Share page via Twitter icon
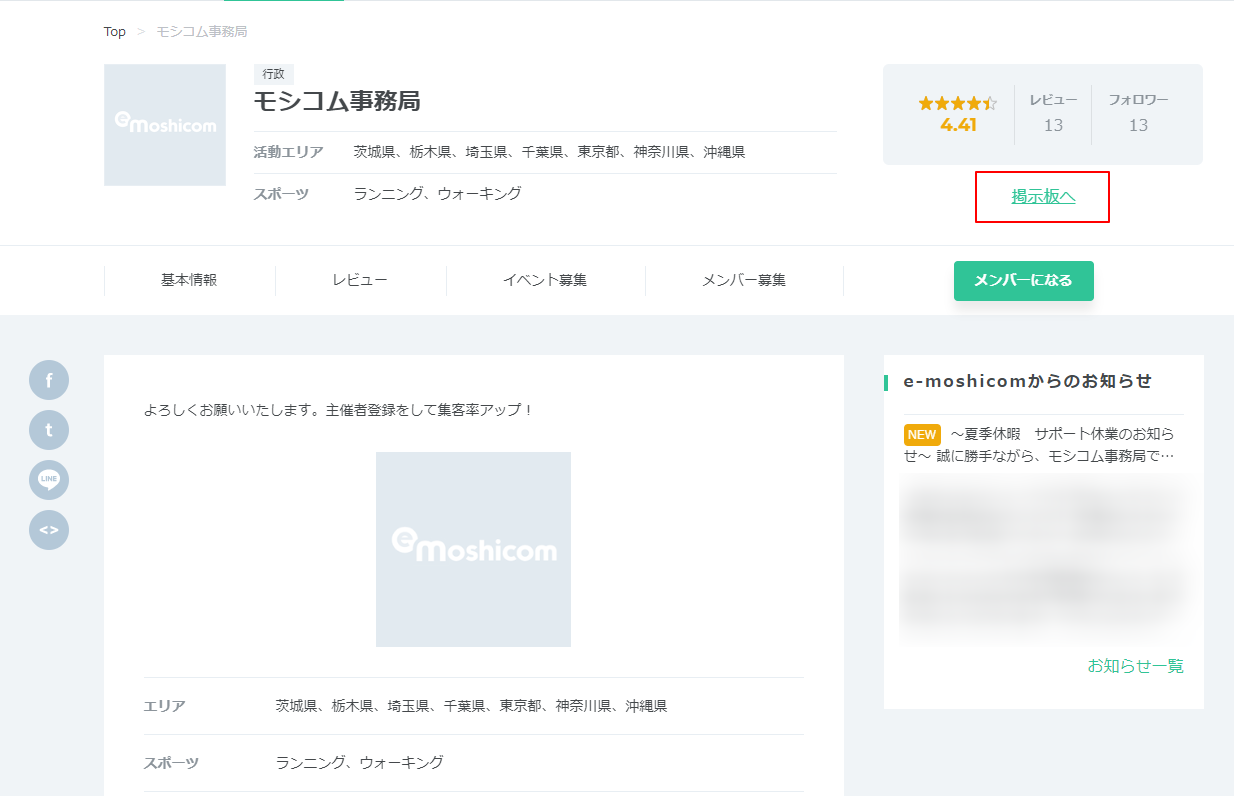The image size is (1234, 796). pos(49,430)
